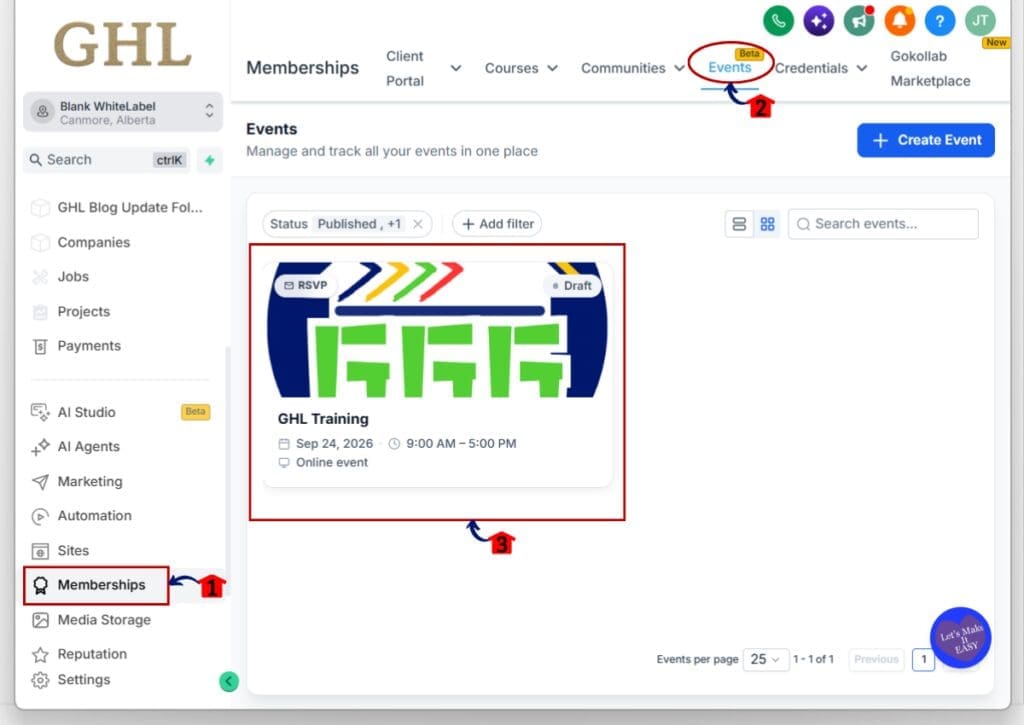Click the Media Storage image icon

pos(40,620)
